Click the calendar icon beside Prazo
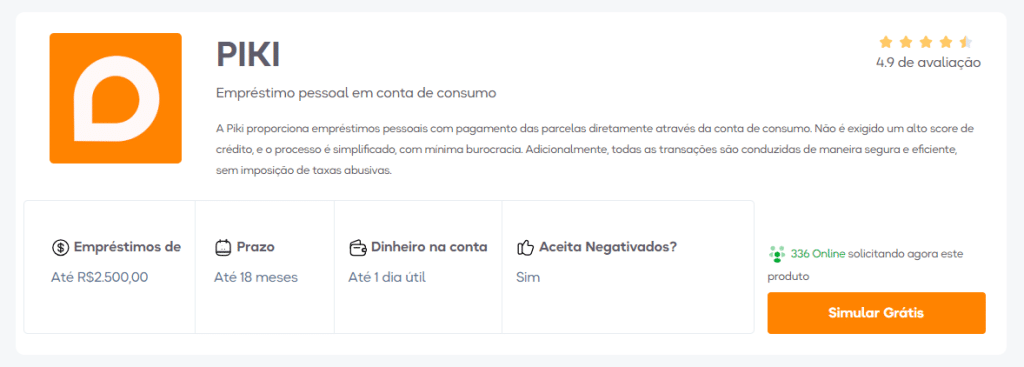Screen dimensions: 1024x367 coord(223,247)
